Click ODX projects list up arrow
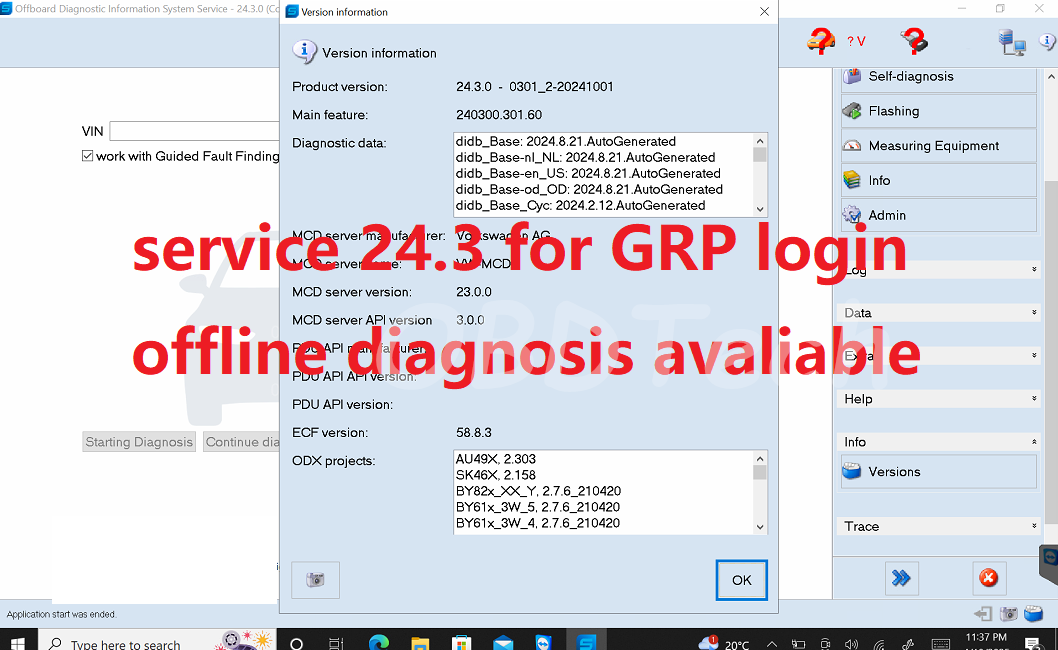This screenshot has width=1058, height=650. (x=760, y=458)
